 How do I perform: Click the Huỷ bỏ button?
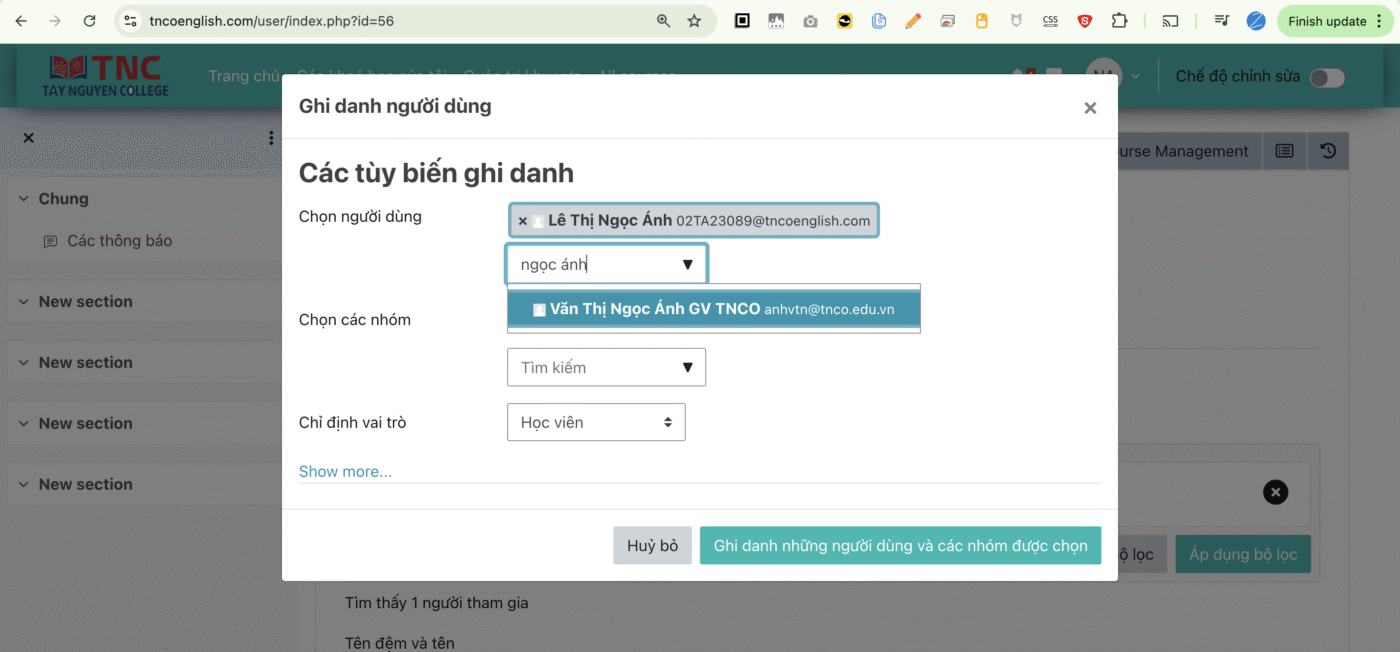652,546
